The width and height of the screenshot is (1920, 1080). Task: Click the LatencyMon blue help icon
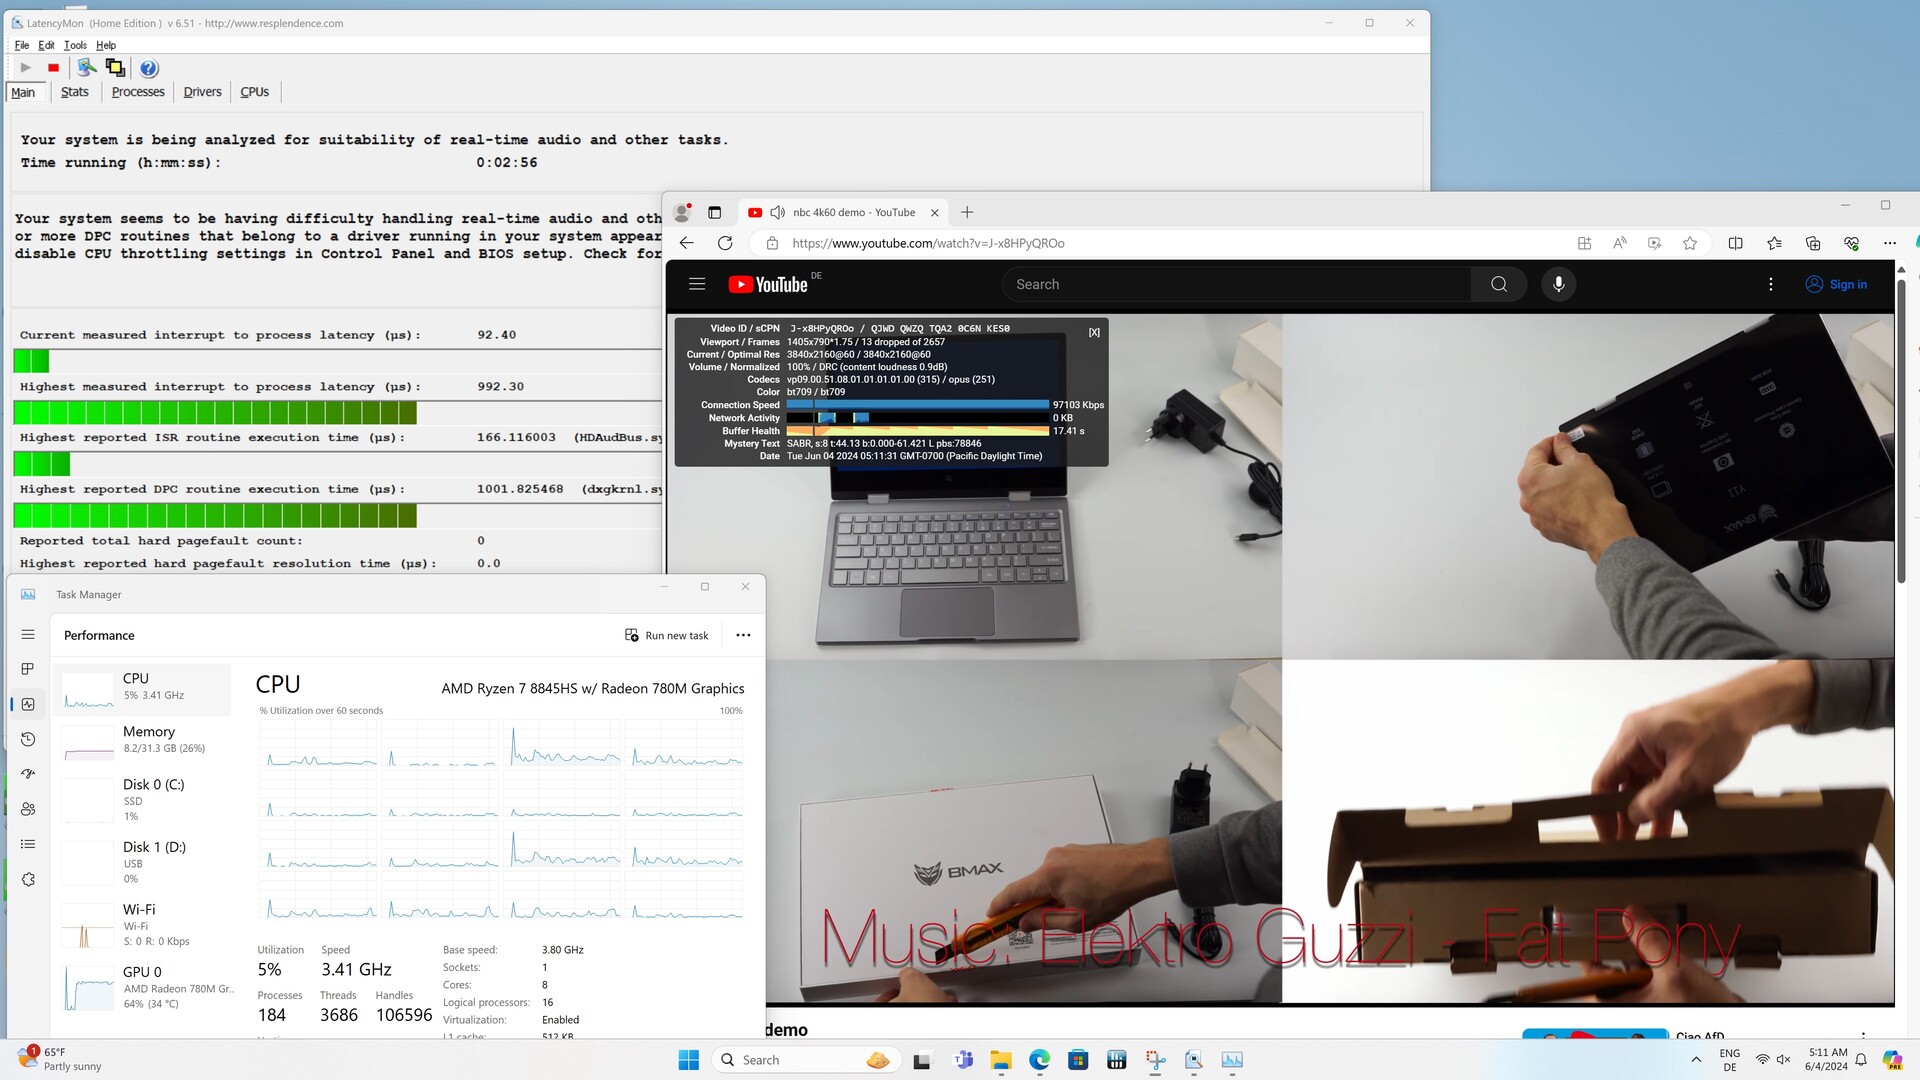(148, 68)
